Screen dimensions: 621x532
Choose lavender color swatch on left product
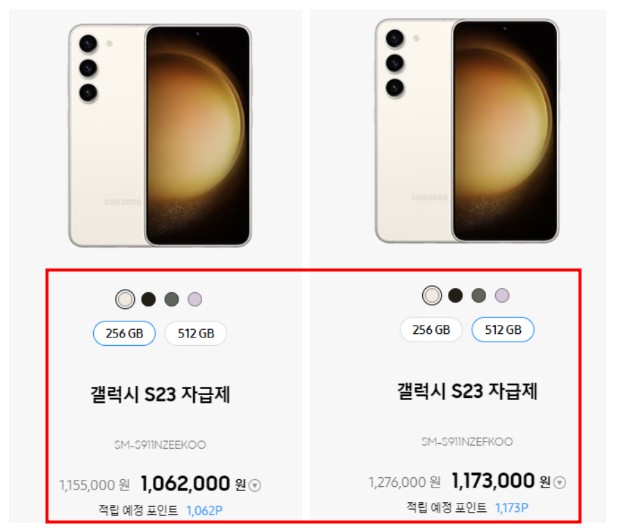pyautogui.click(x=195, y=299)
